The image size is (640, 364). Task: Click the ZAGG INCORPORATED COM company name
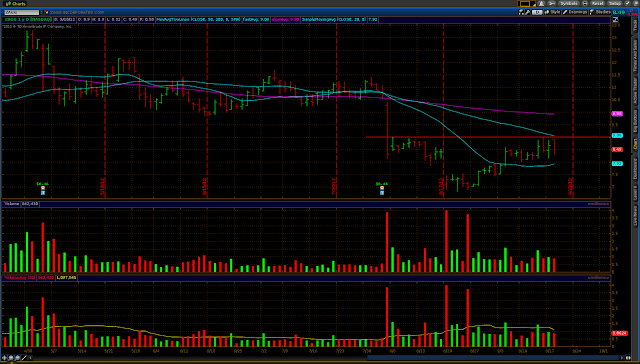pos(77,13)
